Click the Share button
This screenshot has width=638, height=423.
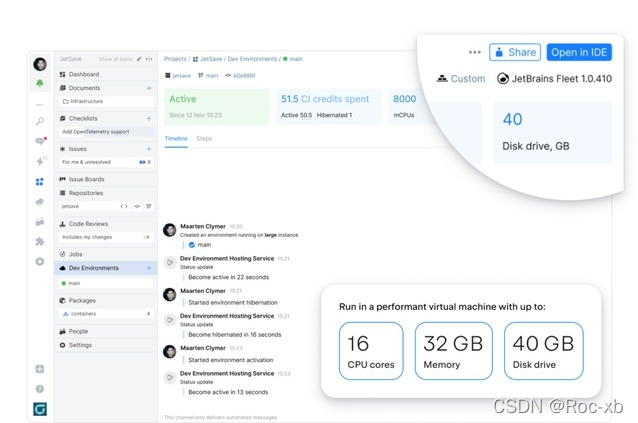515,52
